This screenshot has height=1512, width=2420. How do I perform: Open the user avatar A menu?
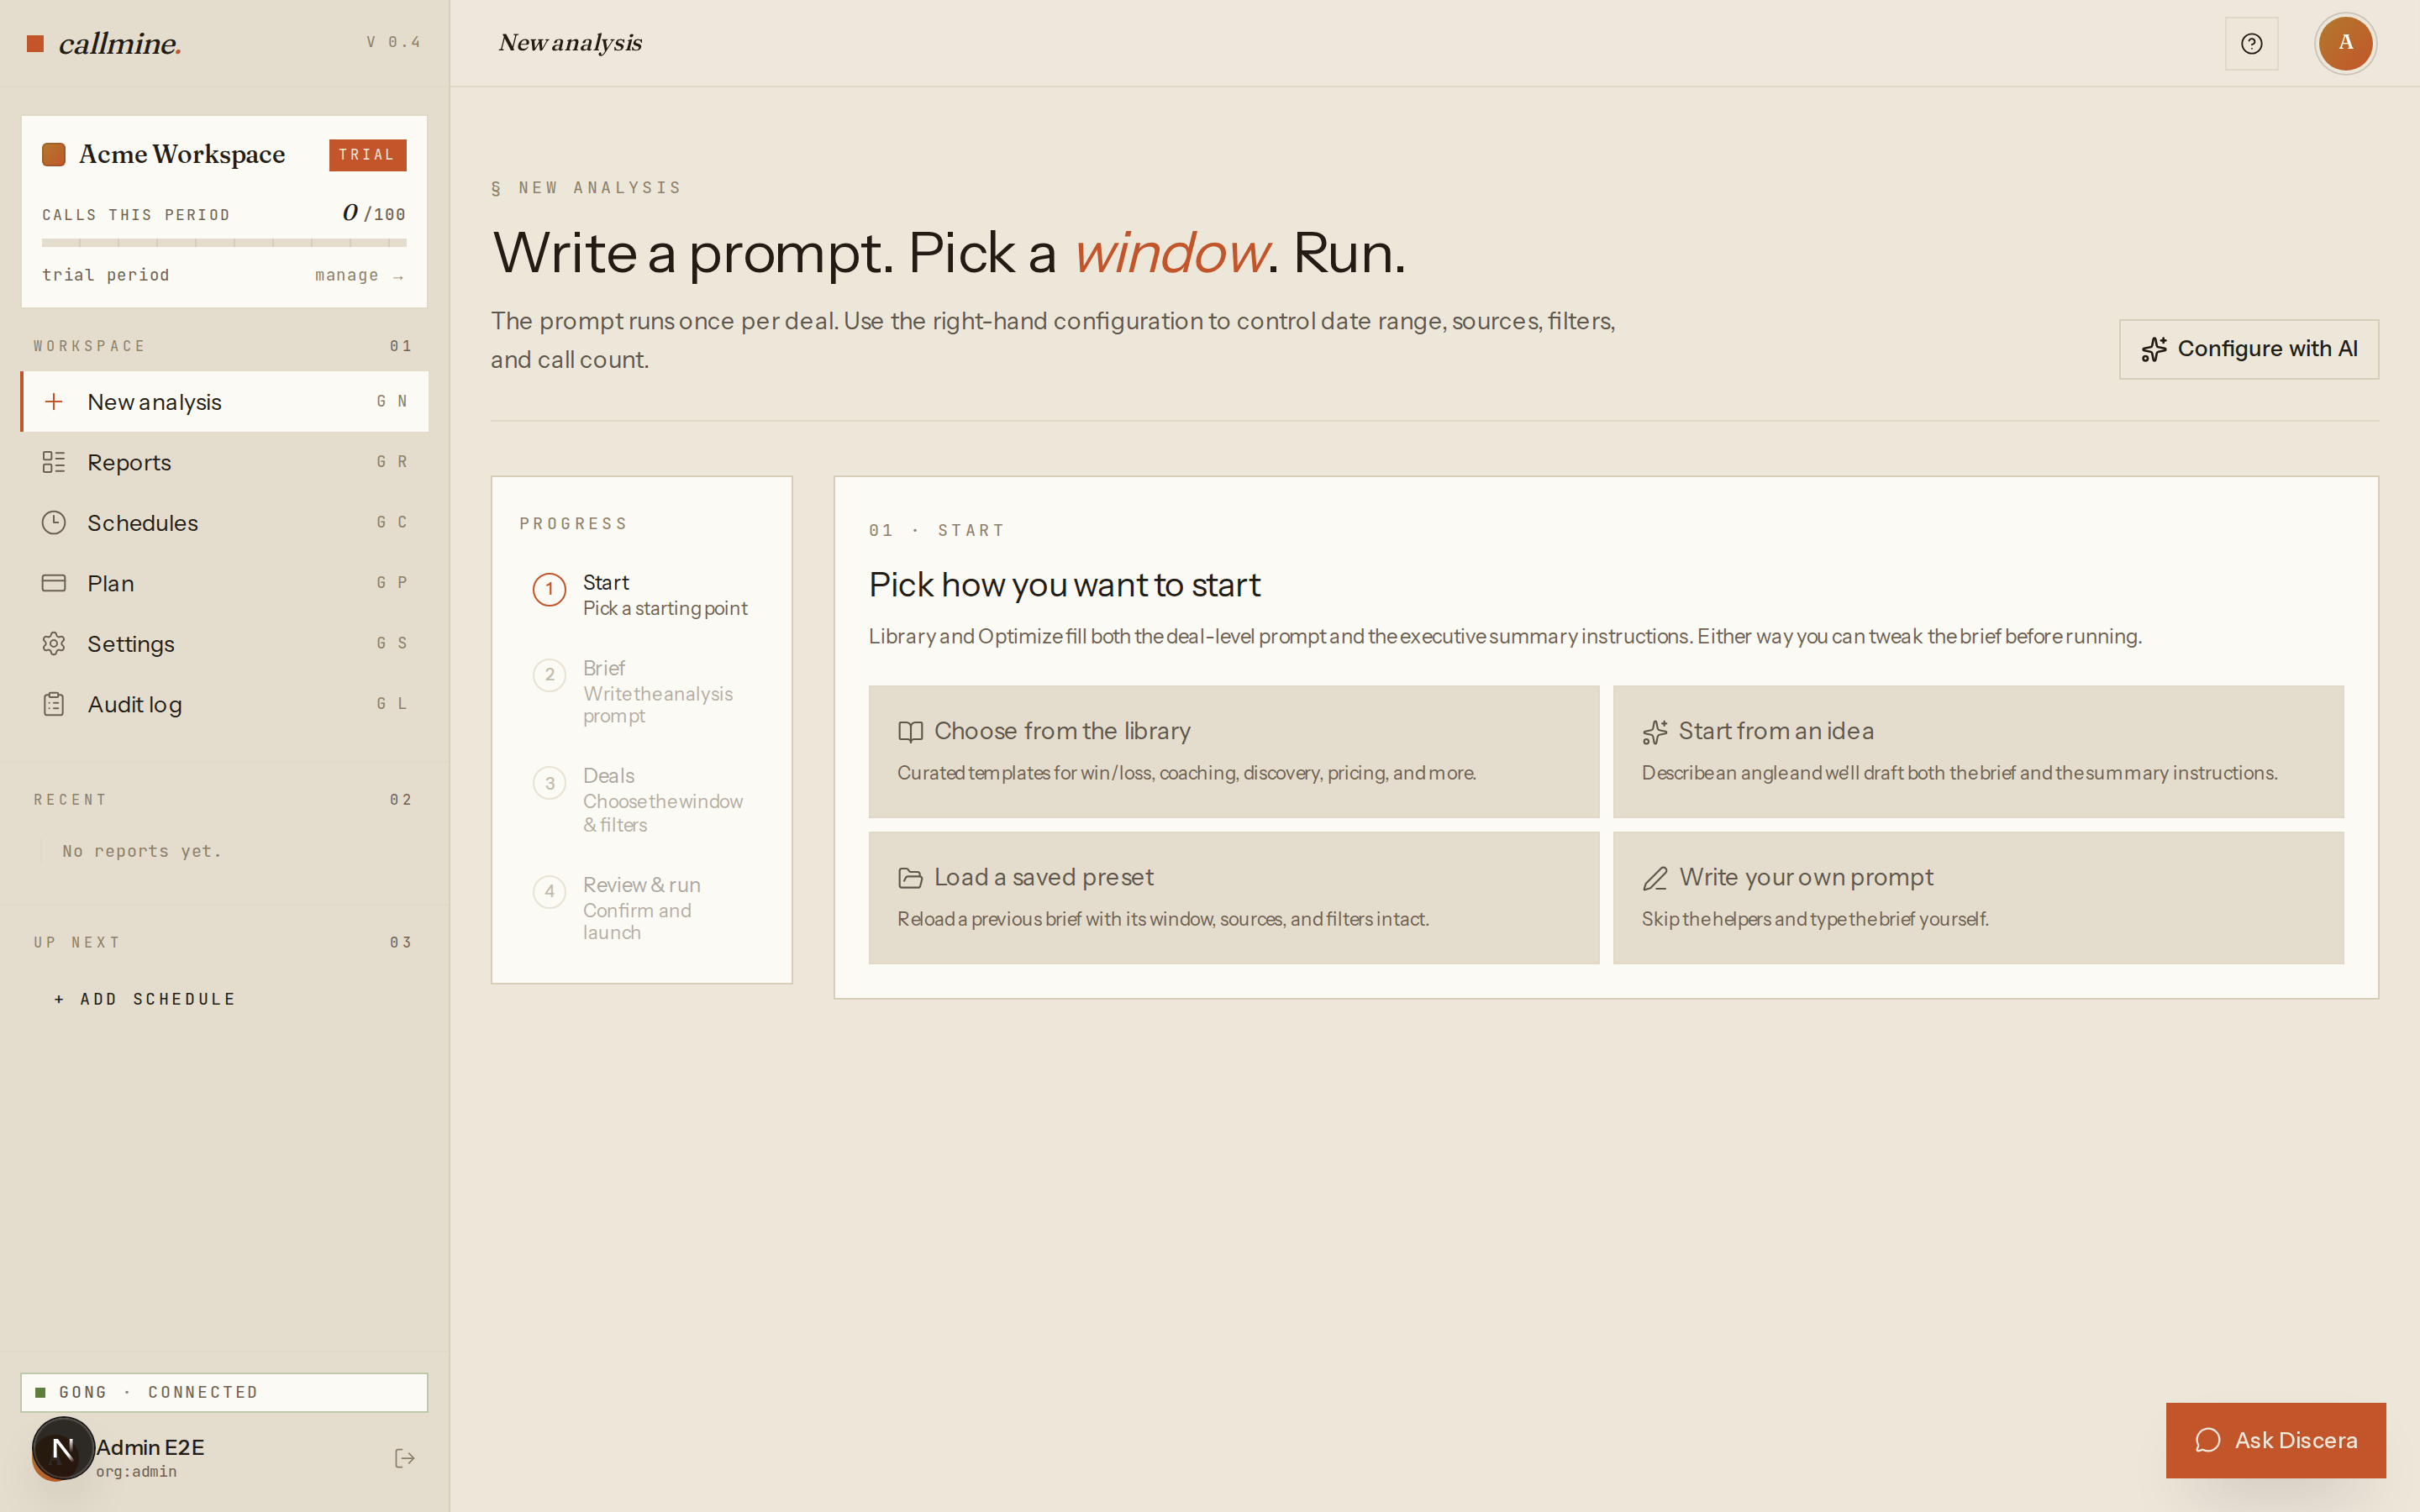(2345, 43)
